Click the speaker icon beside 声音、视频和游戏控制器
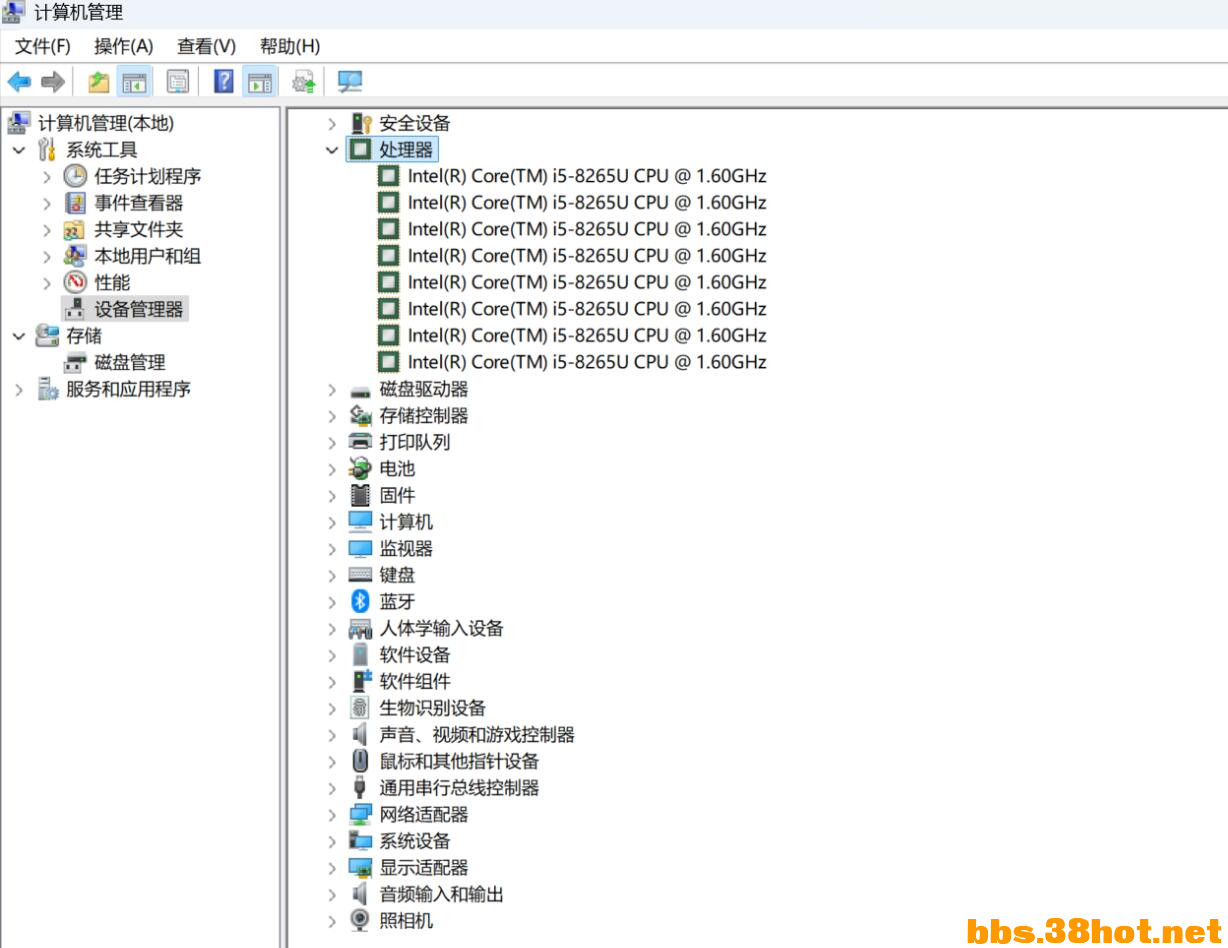 pos(361,735)
